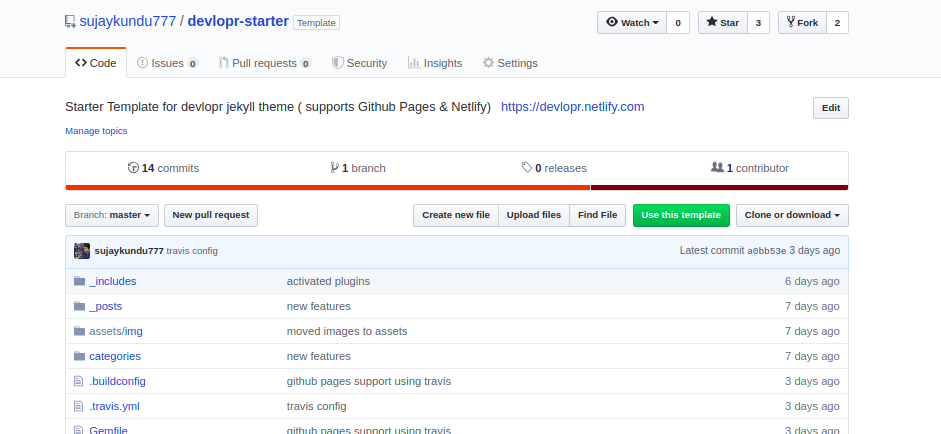This screenshot has width=941, height=434.
Task: Open the Watch notifications dropdown
Action: (633, 22)
